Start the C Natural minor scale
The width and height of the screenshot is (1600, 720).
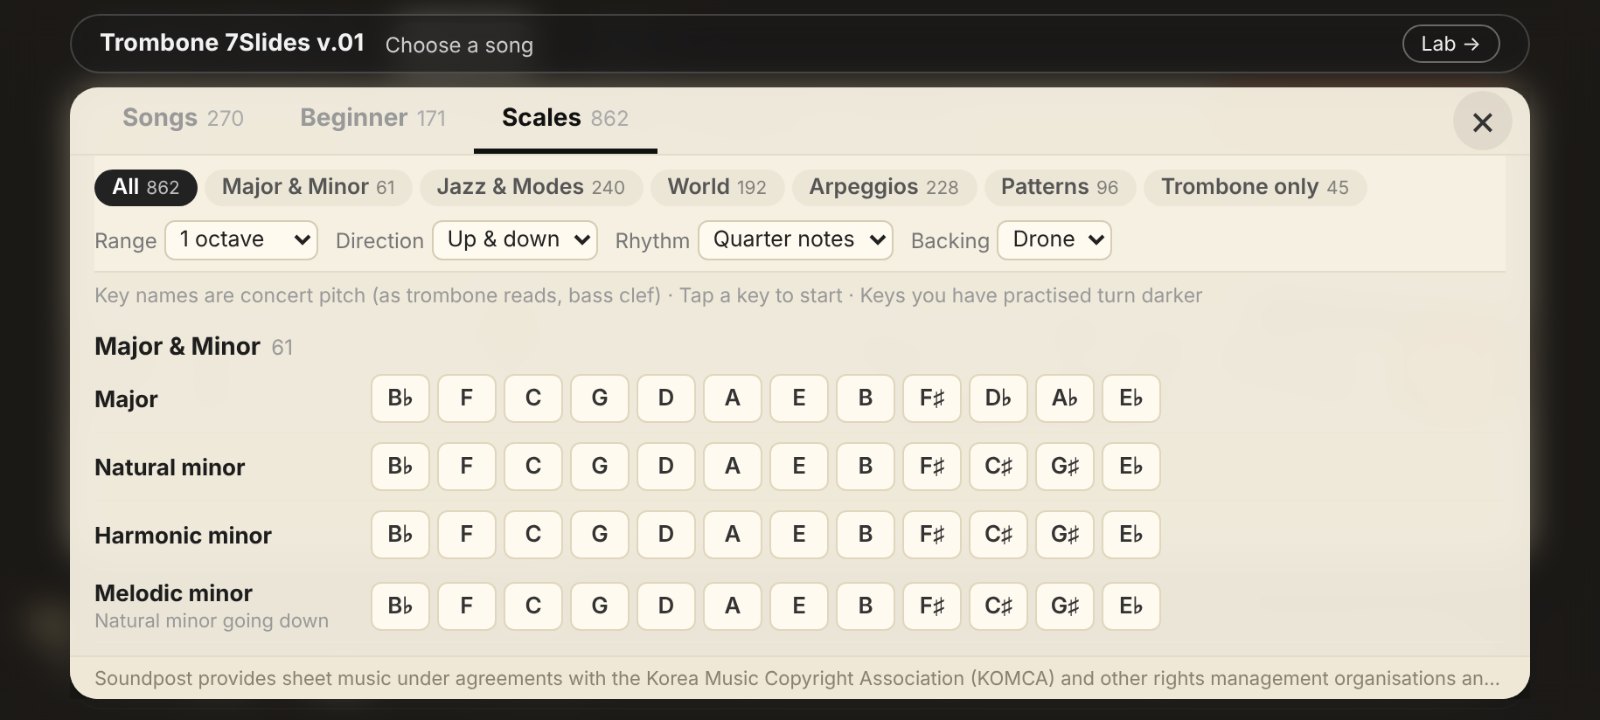click(533, 466)
